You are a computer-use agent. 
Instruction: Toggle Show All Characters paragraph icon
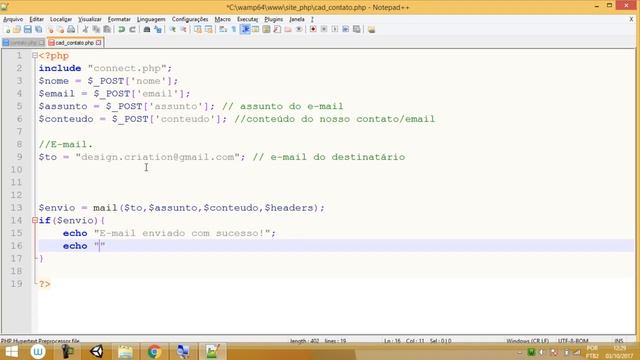234,29
